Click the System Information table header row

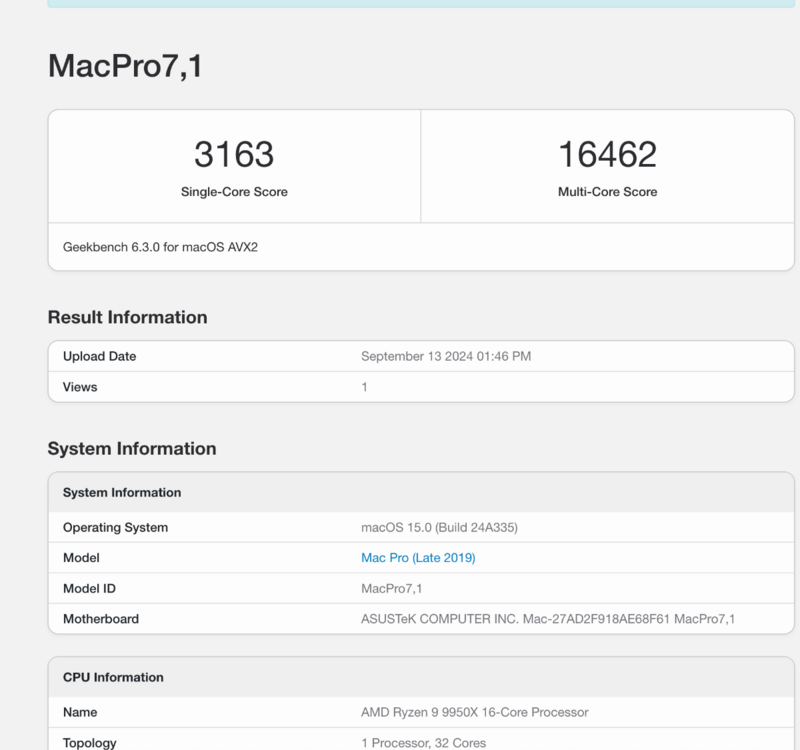coord(122,493)
